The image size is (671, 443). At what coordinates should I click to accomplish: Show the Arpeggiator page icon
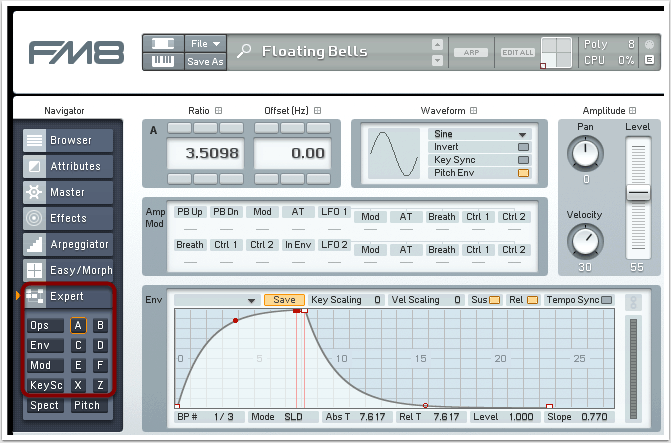pos(34,245)
